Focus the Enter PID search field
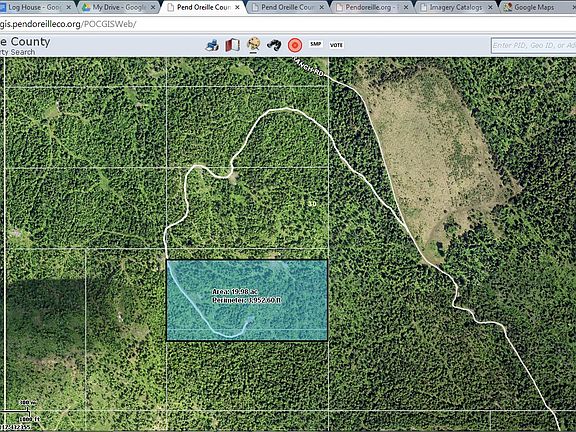 [534, 46]
